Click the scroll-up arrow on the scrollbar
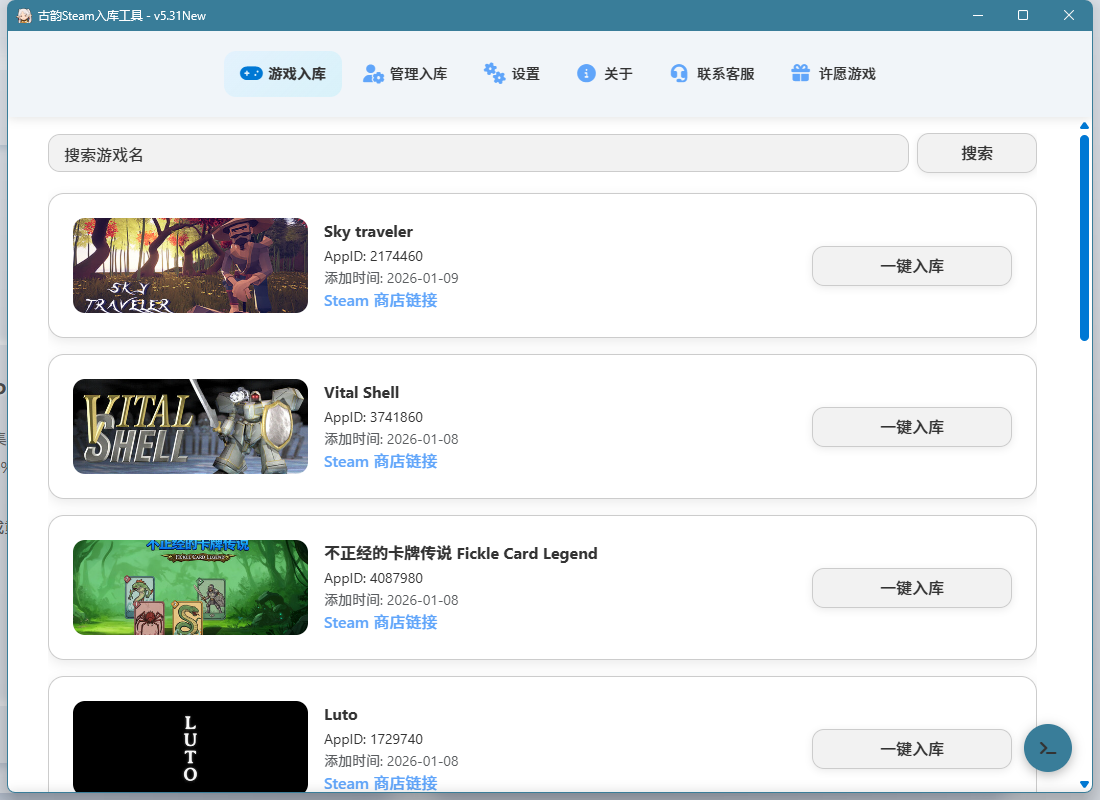This screenshot has height=800, width=1100. tap(1084, 125)
